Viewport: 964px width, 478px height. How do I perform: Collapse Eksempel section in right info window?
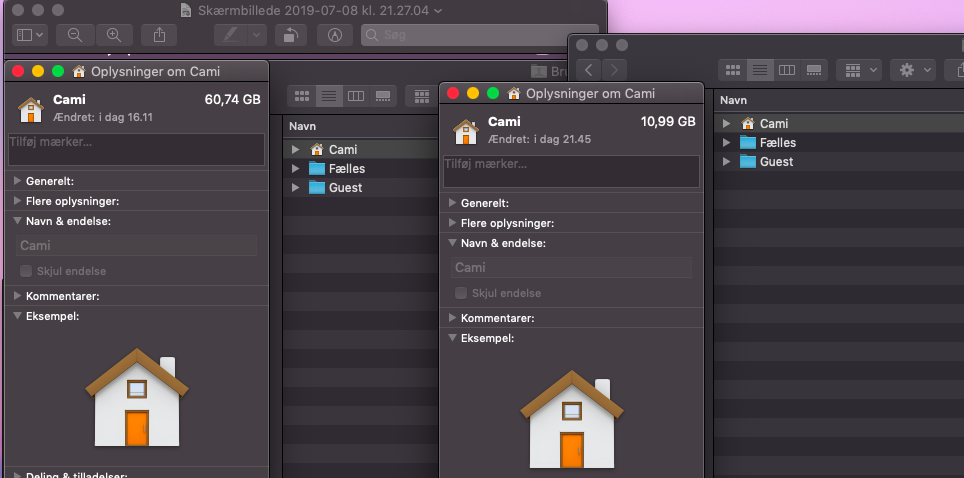point(452,338)
